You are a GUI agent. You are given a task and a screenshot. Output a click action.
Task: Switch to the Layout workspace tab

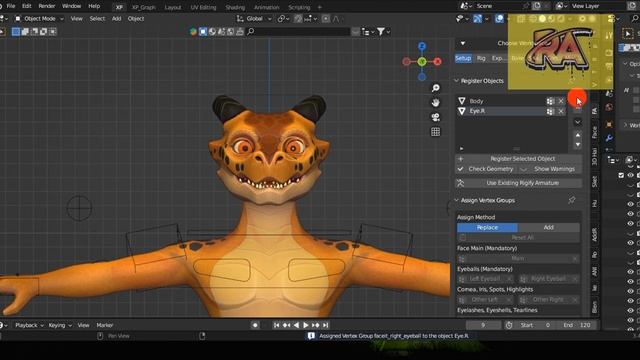point(173,7)
